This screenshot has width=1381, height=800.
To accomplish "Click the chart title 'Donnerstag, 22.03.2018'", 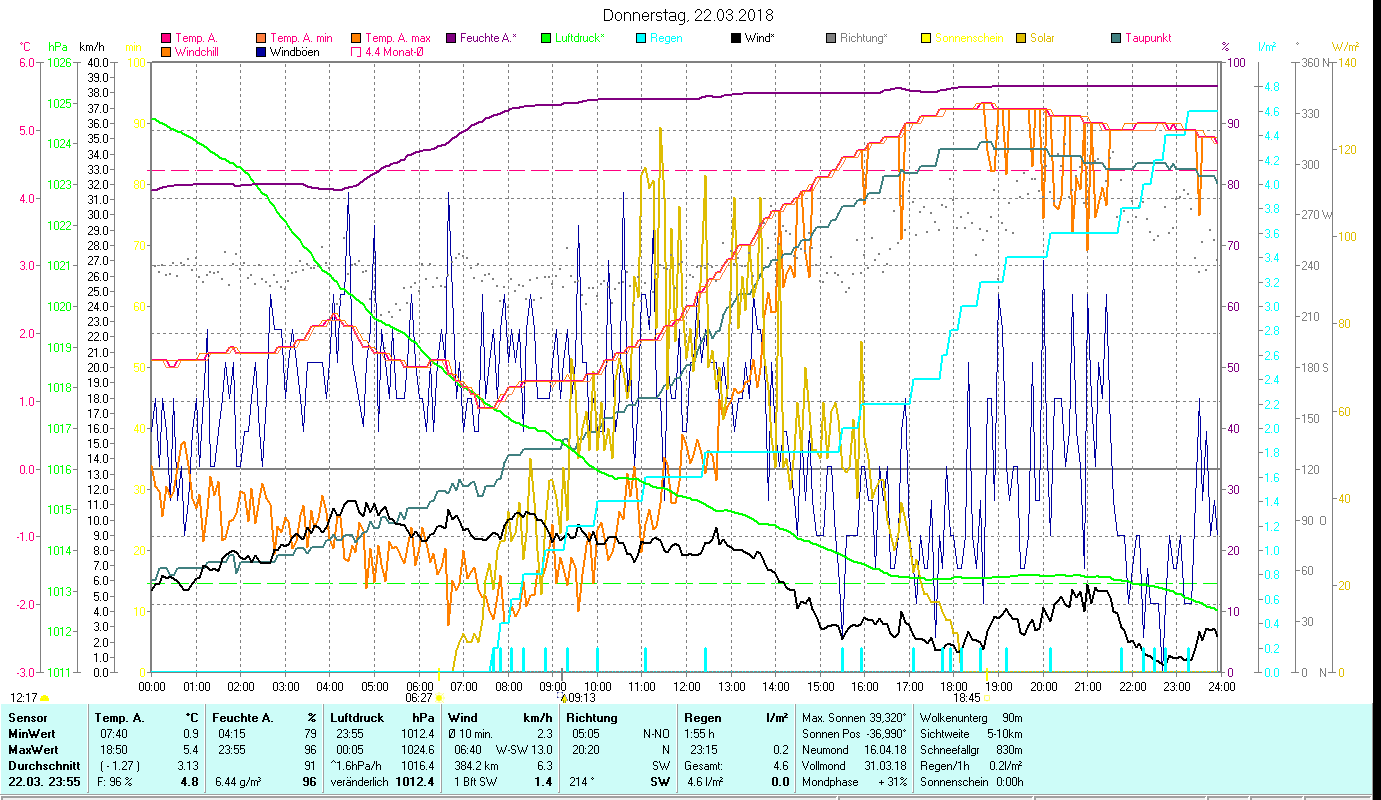I will tap(689, 15).
